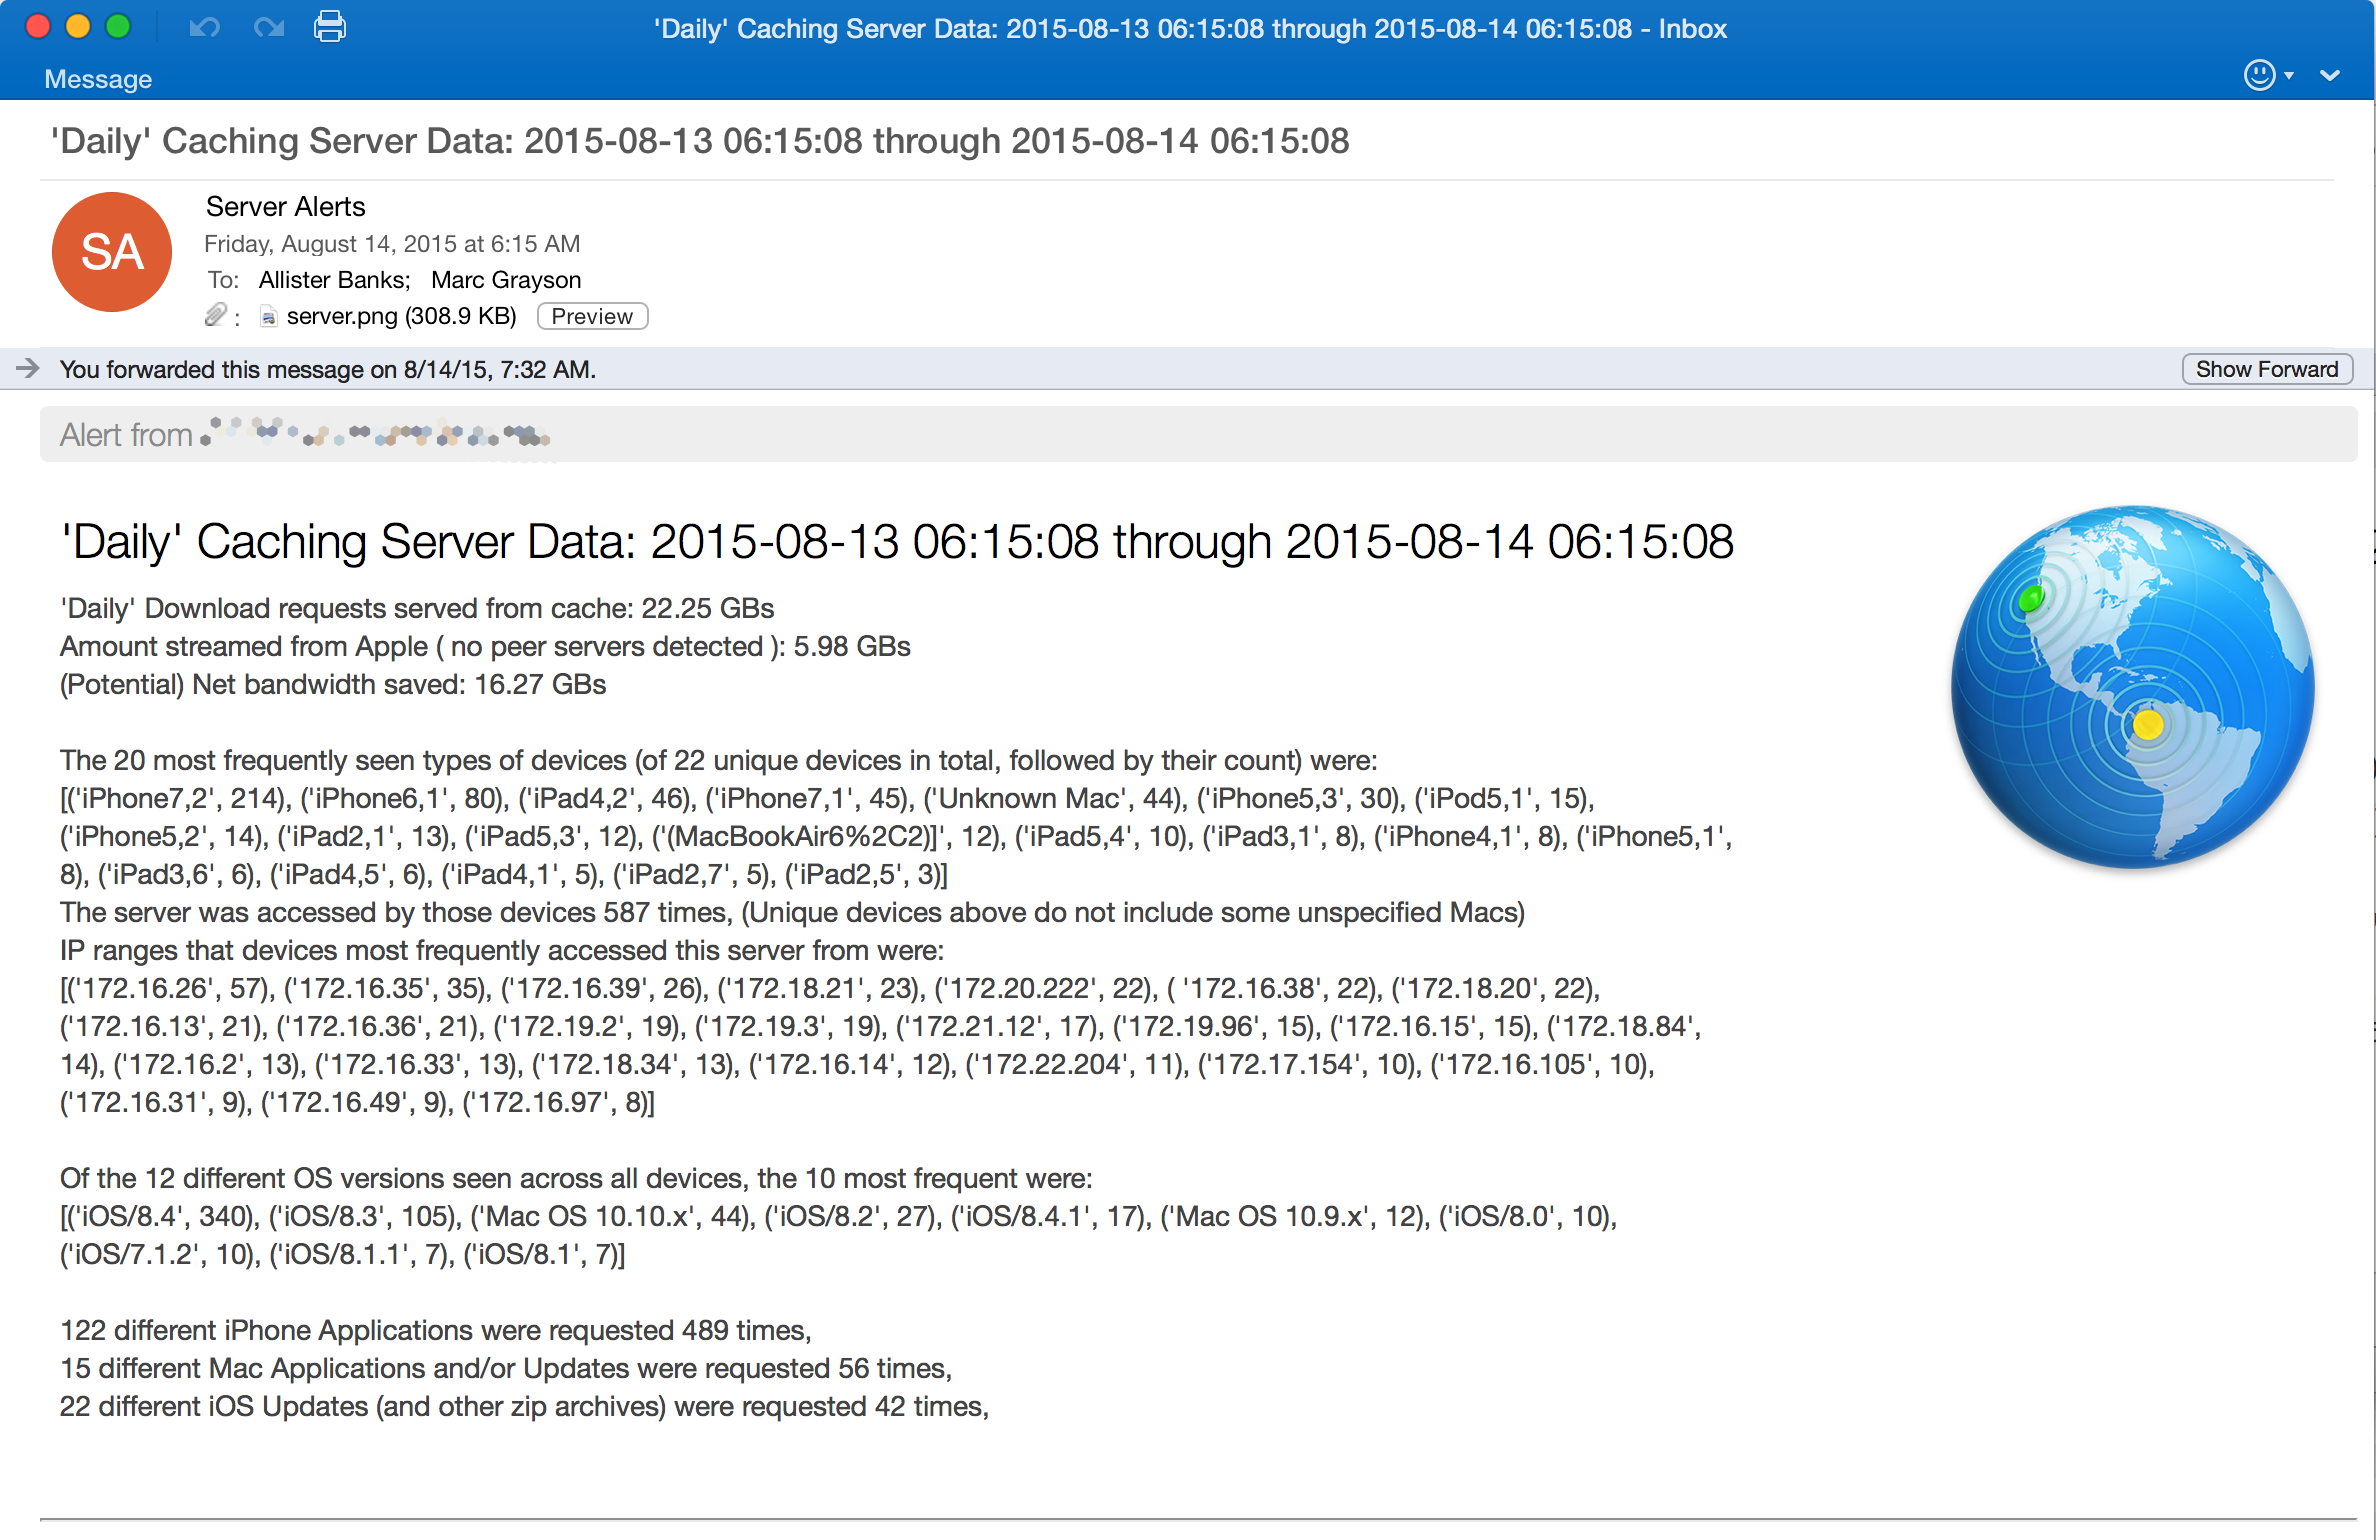Click the paperclip attachment icon
Viewport: 2376px width, 1540px height.
[x=215, y=316]
